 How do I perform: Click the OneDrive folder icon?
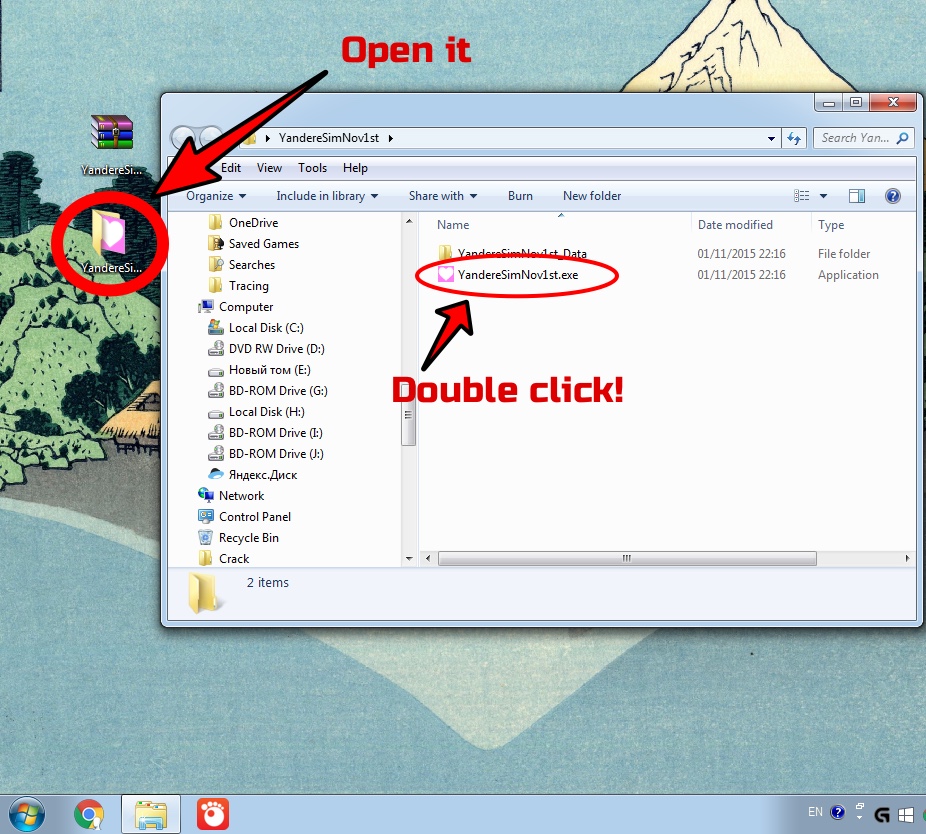[x=216, y=223]
